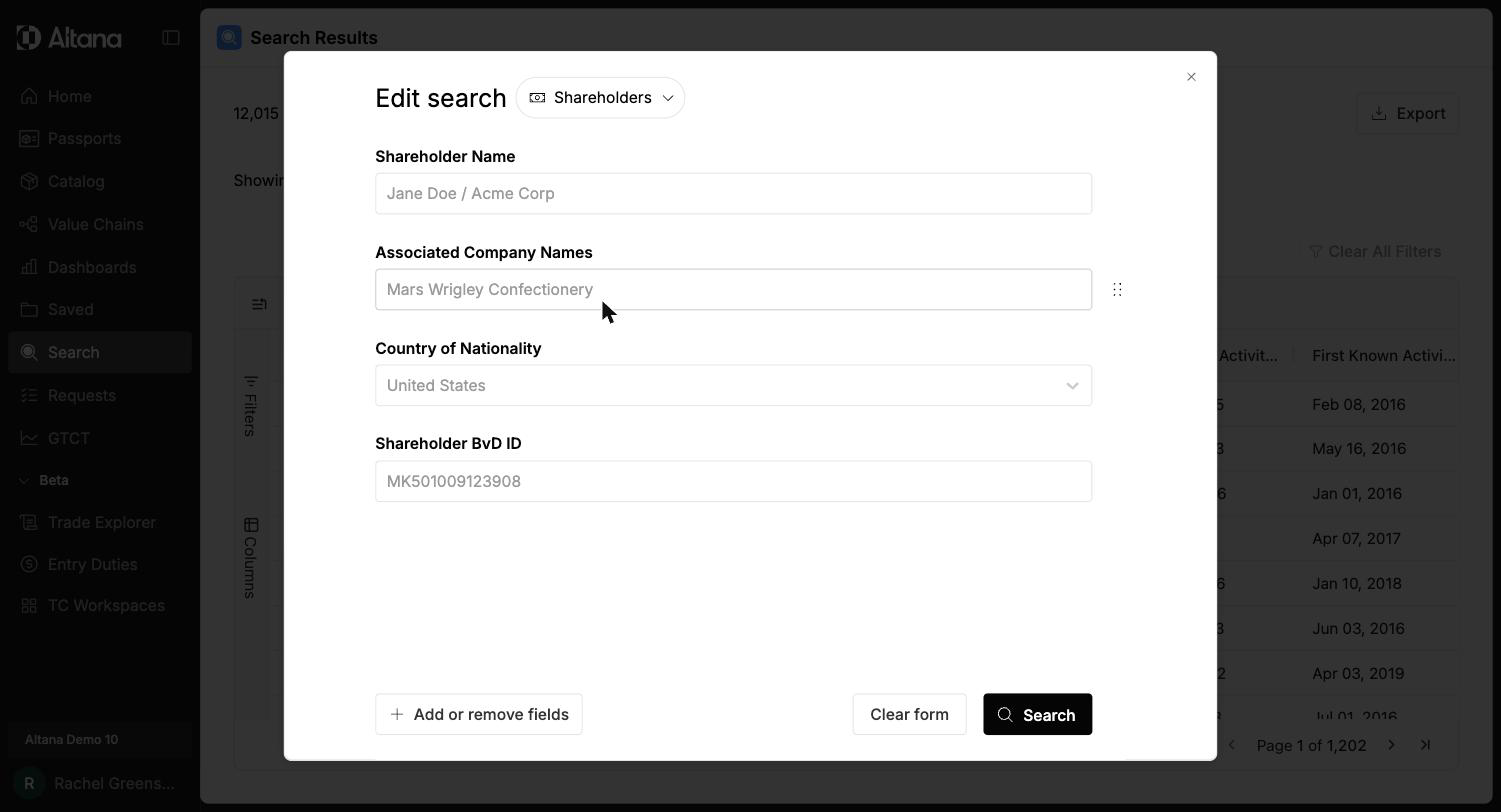Open the Shareholders search type dropdown
The width and height of the screenshot is (1501, 812).
[x=600, y=98]
